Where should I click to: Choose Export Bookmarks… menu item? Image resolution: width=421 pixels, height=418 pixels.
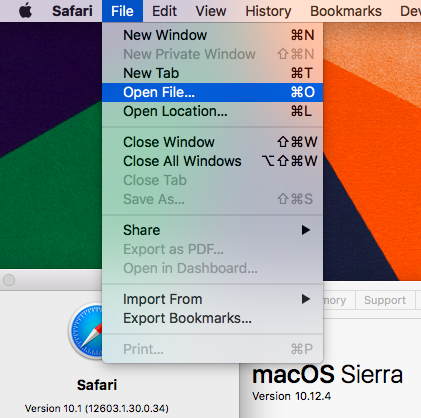212,318
